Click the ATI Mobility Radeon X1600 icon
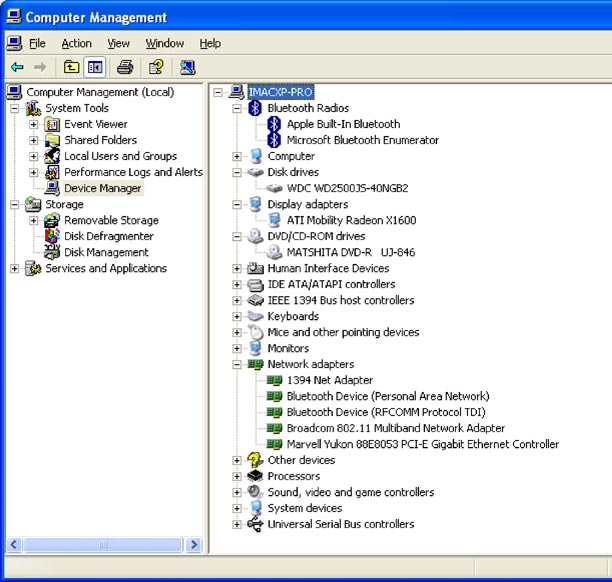 tap(274, 220)
